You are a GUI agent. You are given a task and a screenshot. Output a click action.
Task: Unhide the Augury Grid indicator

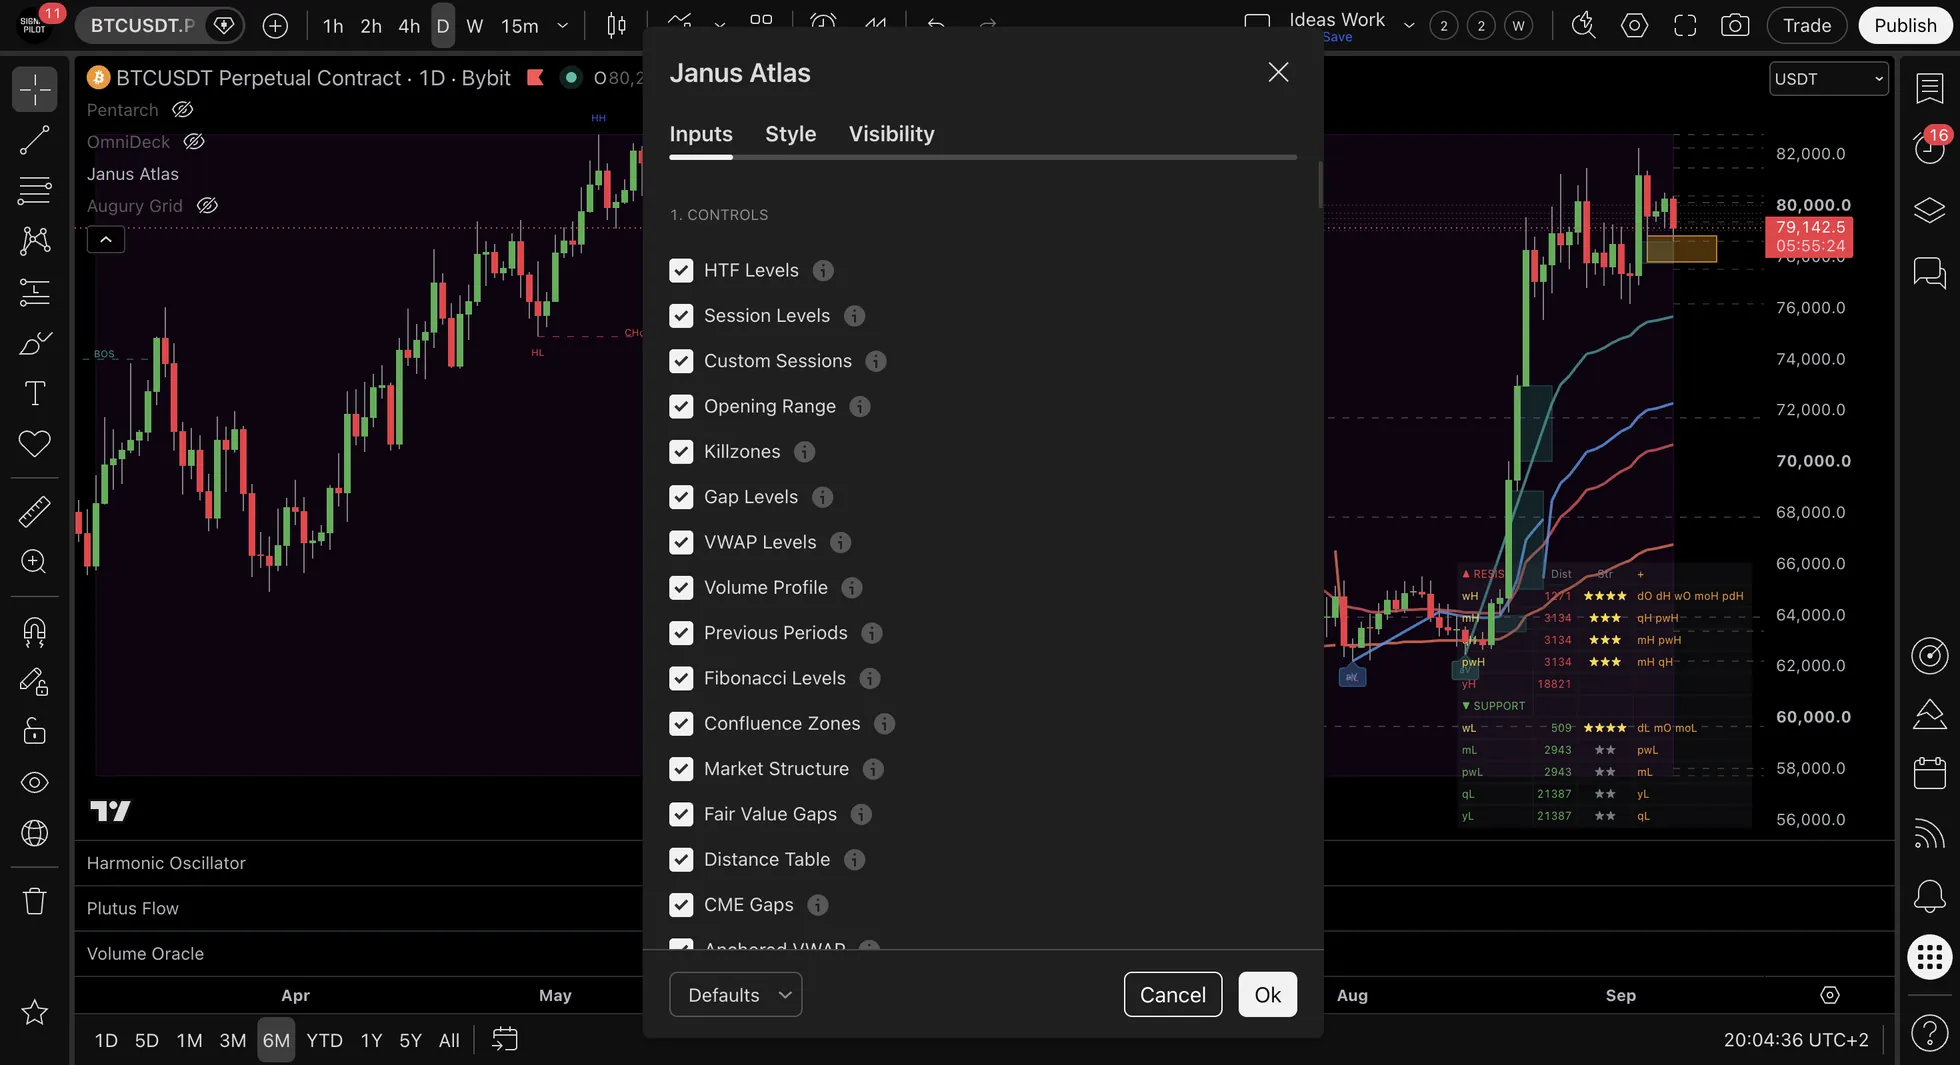click(207, 206)
